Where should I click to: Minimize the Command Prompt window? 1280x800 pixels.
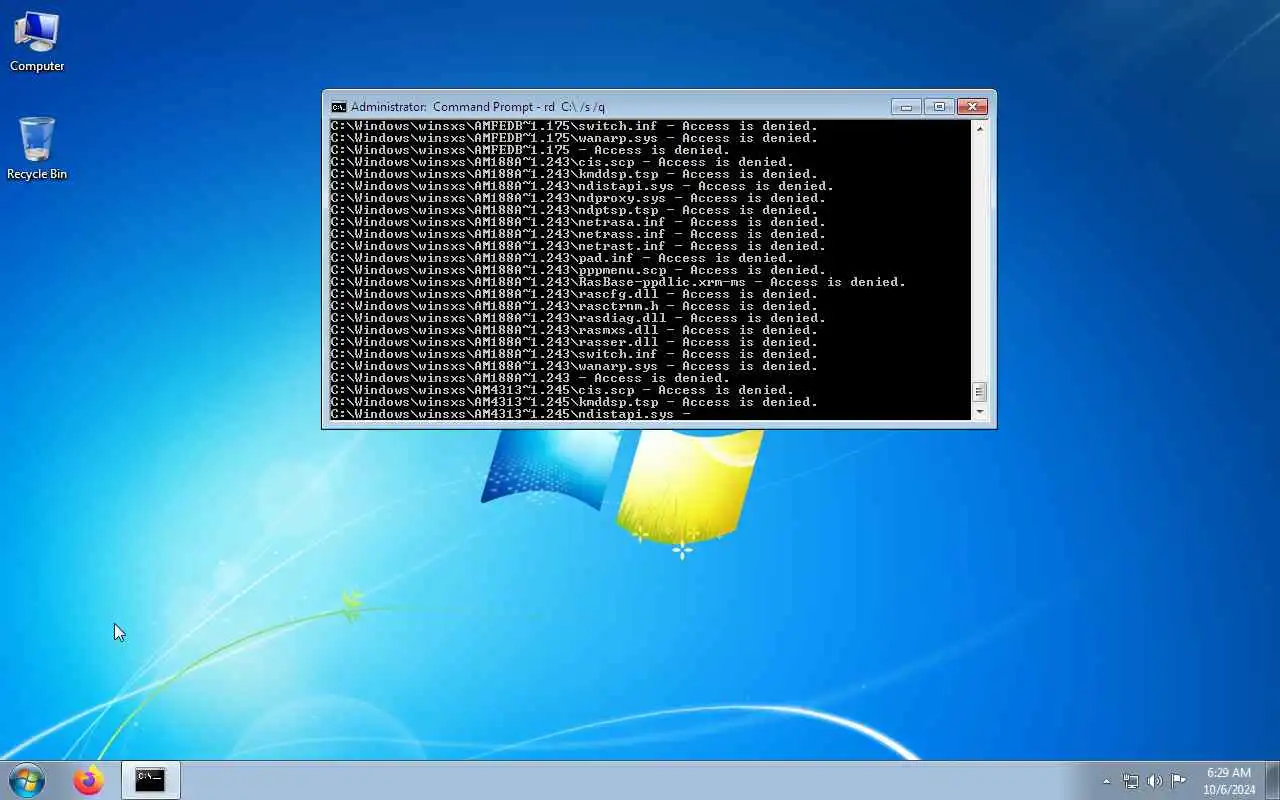pos(906,106)
